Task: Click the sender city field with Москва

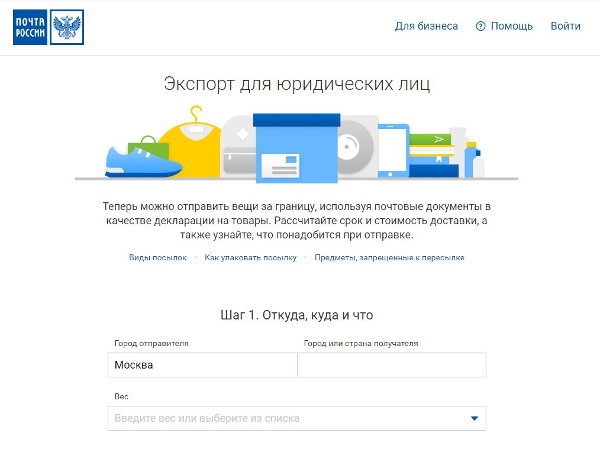Action: 202,365
